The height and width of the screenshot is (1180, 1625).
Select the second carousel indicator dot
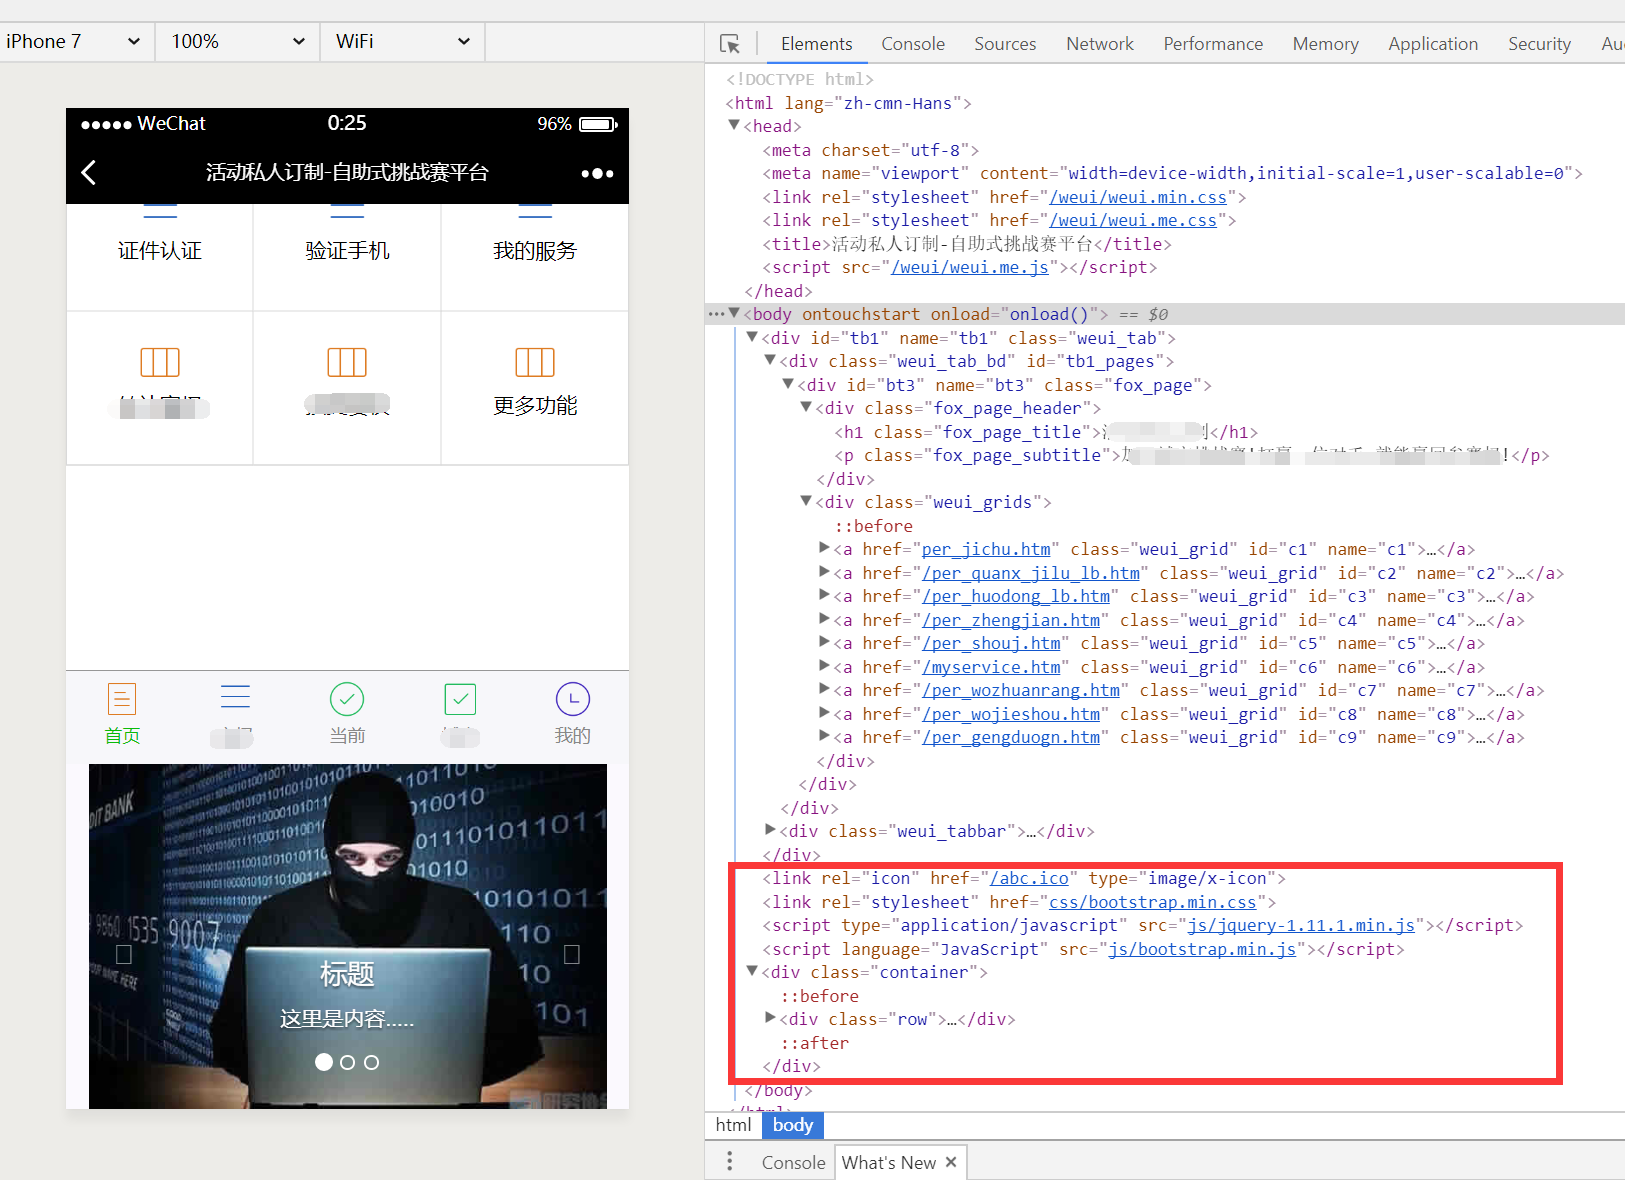[347, 1062]
